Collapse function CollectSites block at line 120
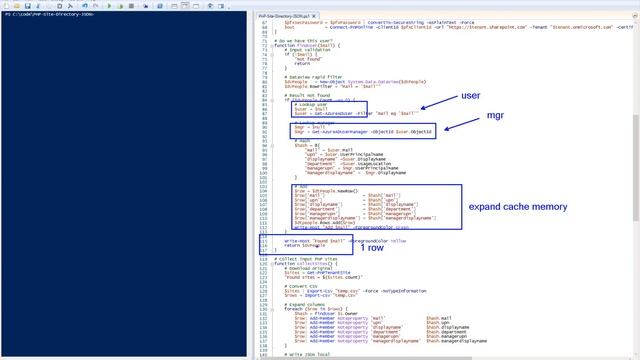The width and height of the screenshot is (640, 360). pos(272,264)
